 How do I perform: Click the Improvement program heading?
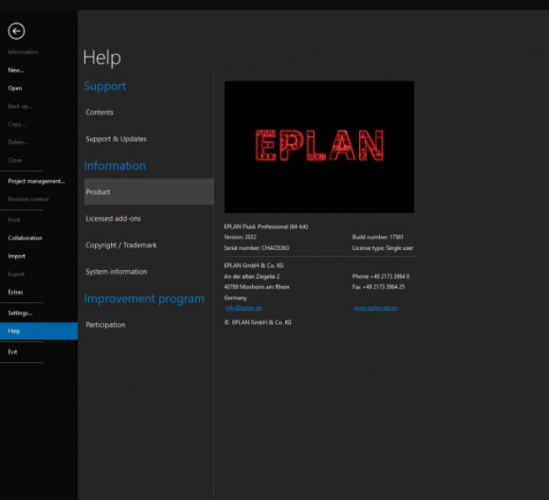click(144, 299)
